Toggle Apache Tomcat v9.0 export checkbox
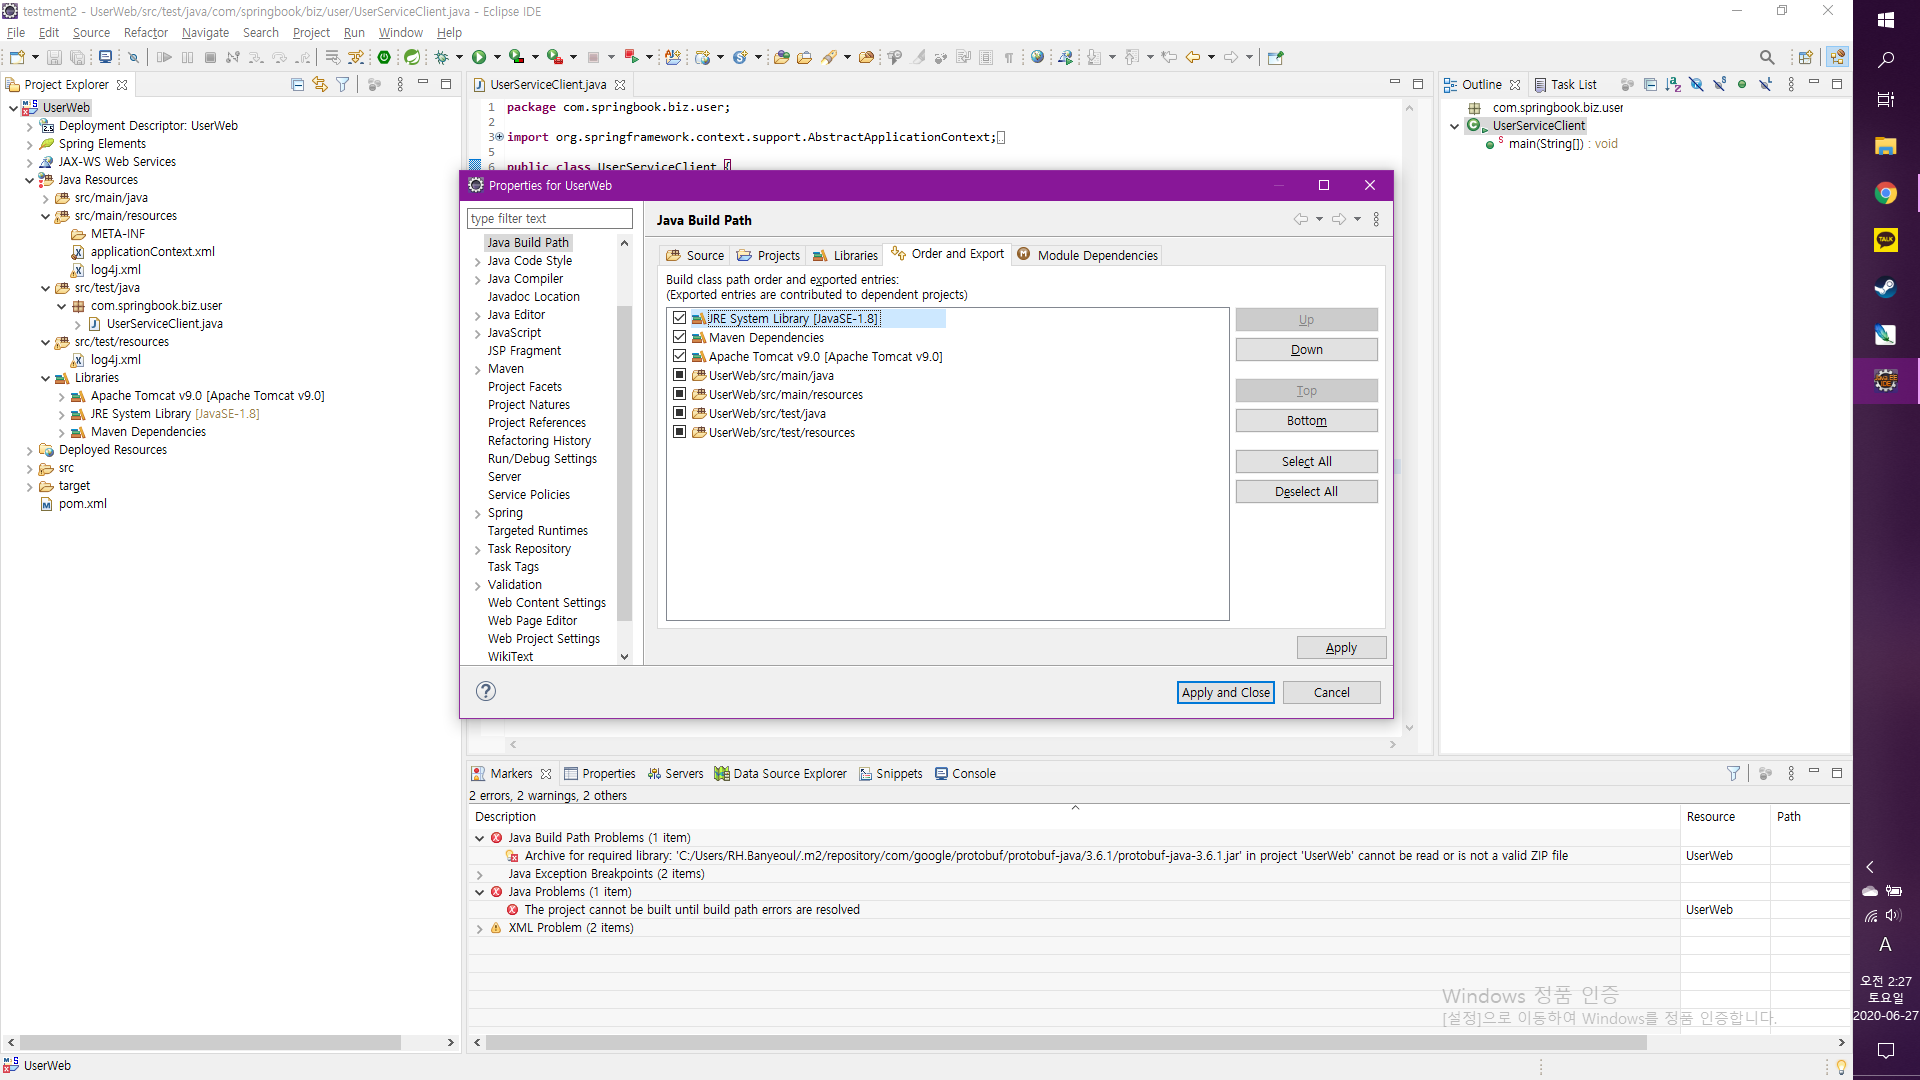The height and width of the screenshot is (1080, 1920). pyautogui.click(x=680, y=356)
